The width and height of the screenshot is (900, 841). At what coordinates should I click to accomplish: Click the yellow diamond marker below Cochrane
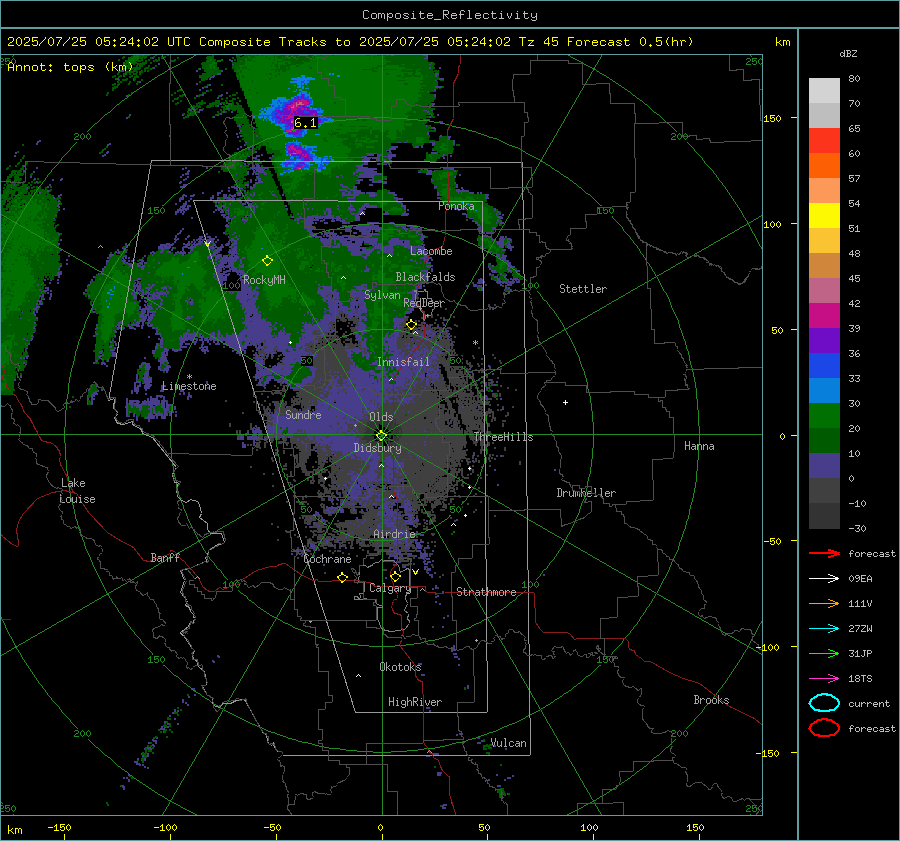tap(342, 578)
